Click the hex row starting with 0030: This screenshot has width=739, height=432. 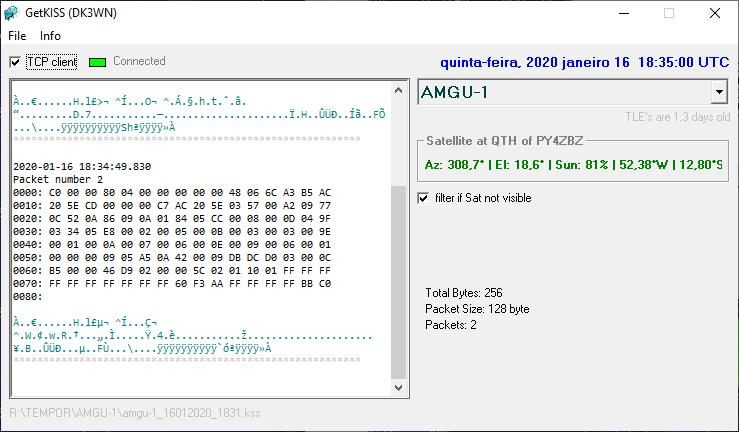[172, 232]
